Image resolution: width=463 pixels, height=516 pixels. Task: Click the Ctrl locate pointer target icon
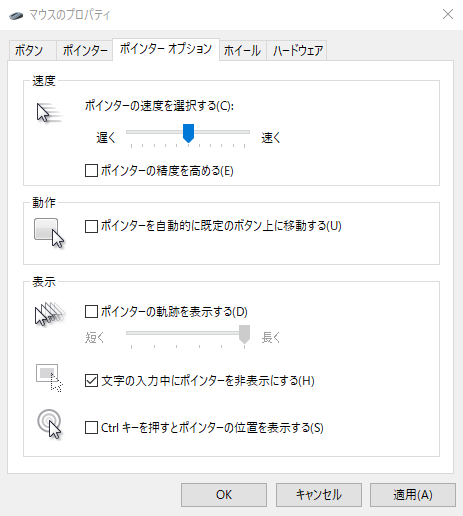point(49,424)
